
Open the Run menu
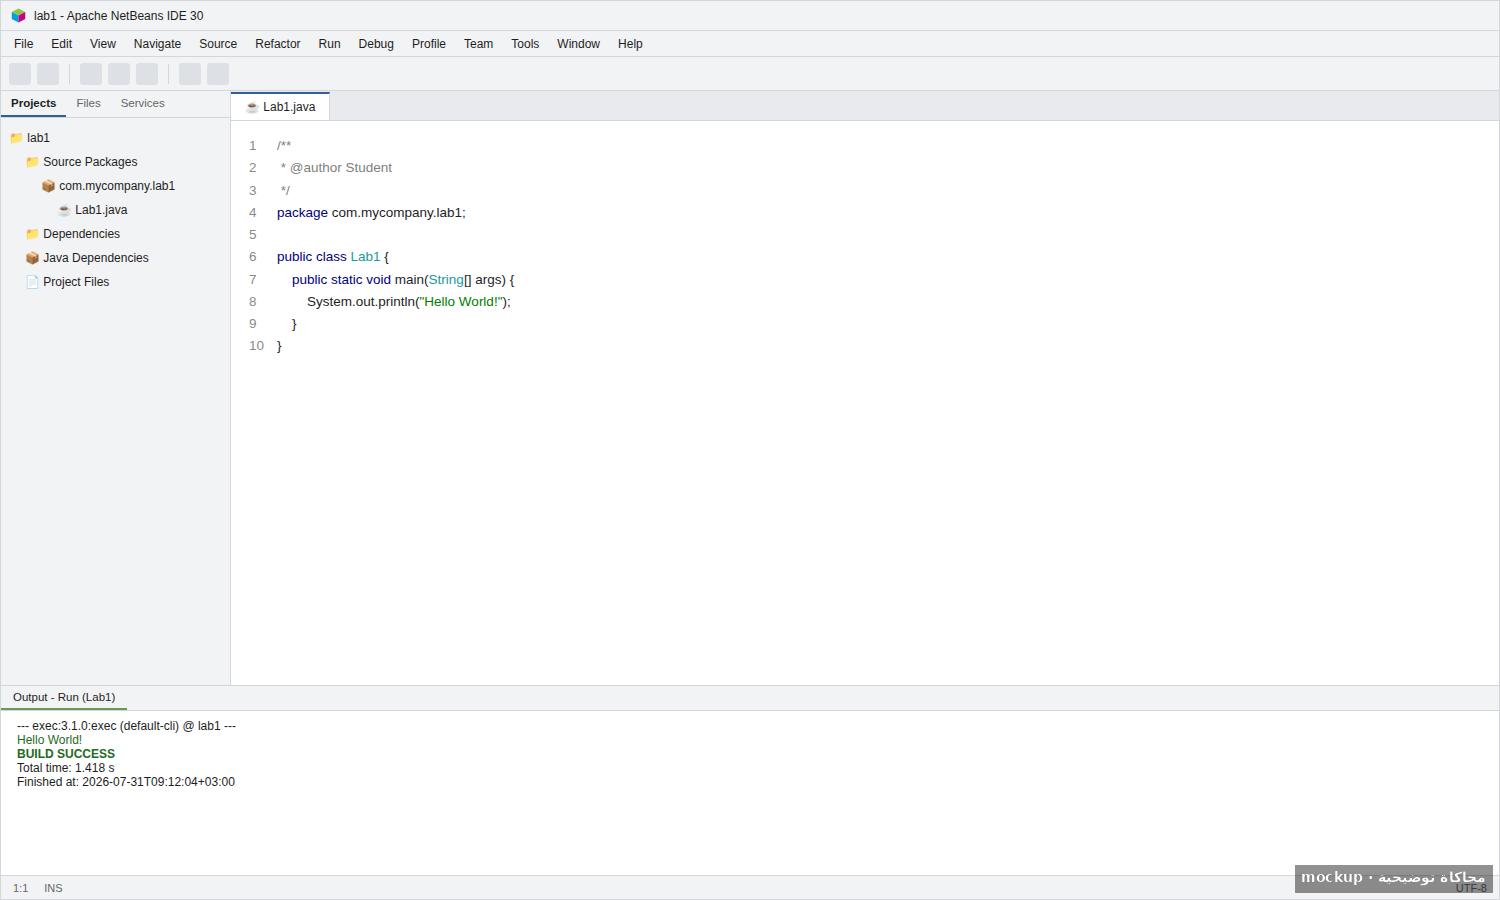pyautogui.click(x=329, y=44)
